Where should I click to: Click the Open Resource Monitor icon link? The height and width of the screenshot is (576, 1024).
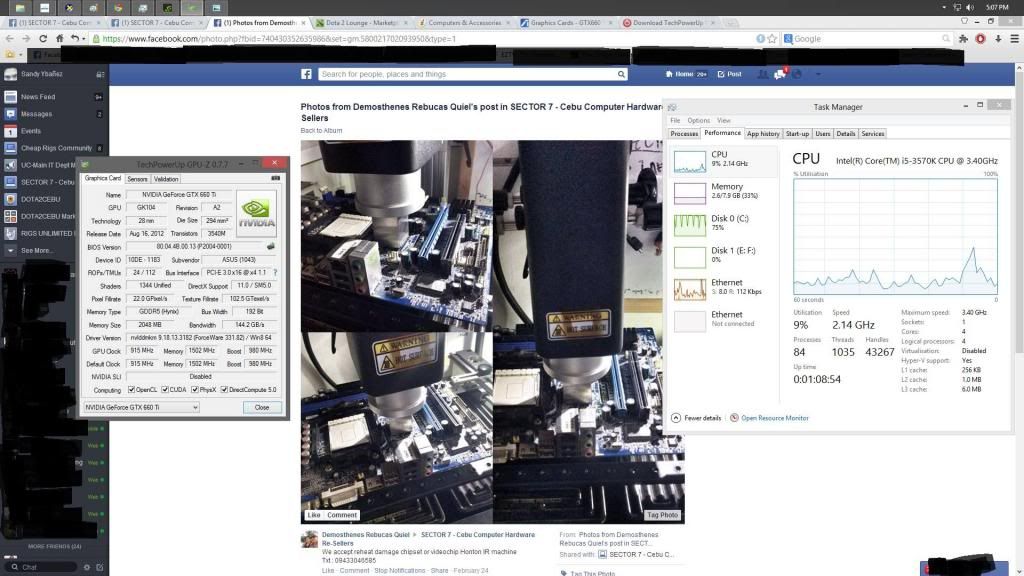coord(733,418)
